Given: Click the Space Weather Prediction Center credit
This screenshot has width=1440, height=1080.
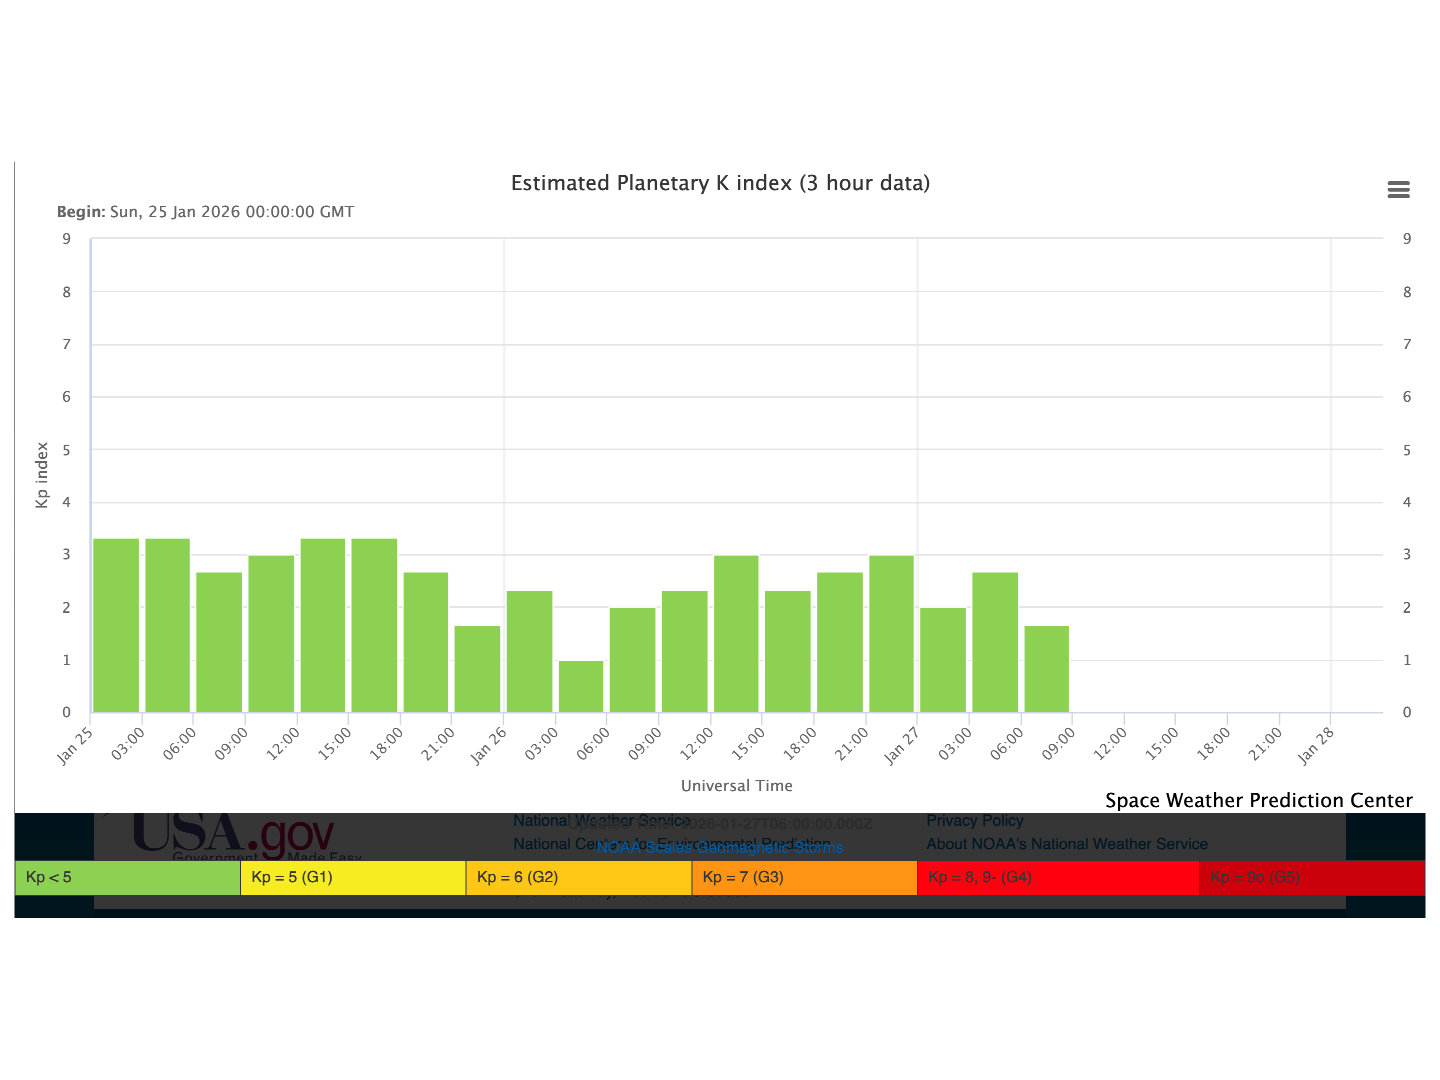Looking at the screenshot, I should pyautogui.click(x=1258, y=800).
